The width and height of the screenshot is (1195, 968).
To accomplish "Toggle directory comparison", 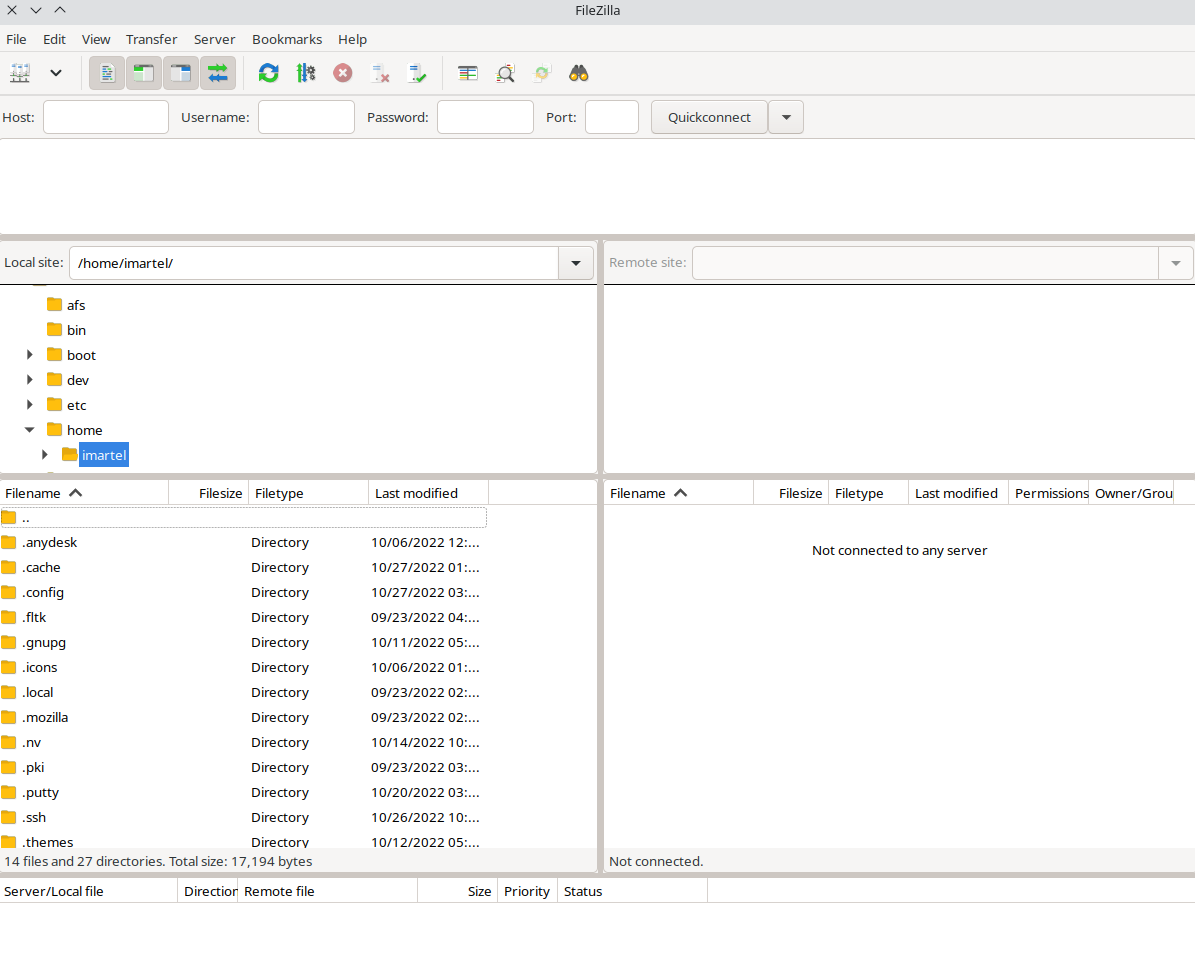I will pyautogui.click(x=505, y=73).
